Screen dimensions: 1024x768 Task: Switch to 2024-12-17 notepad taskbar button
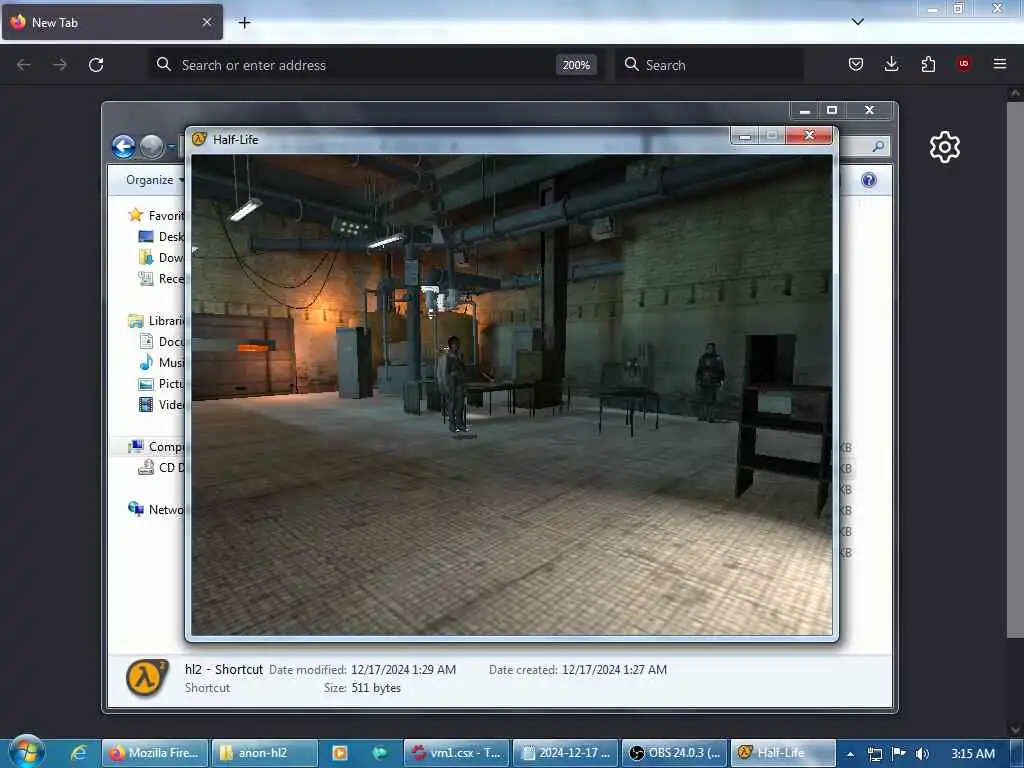coord(566,753)
